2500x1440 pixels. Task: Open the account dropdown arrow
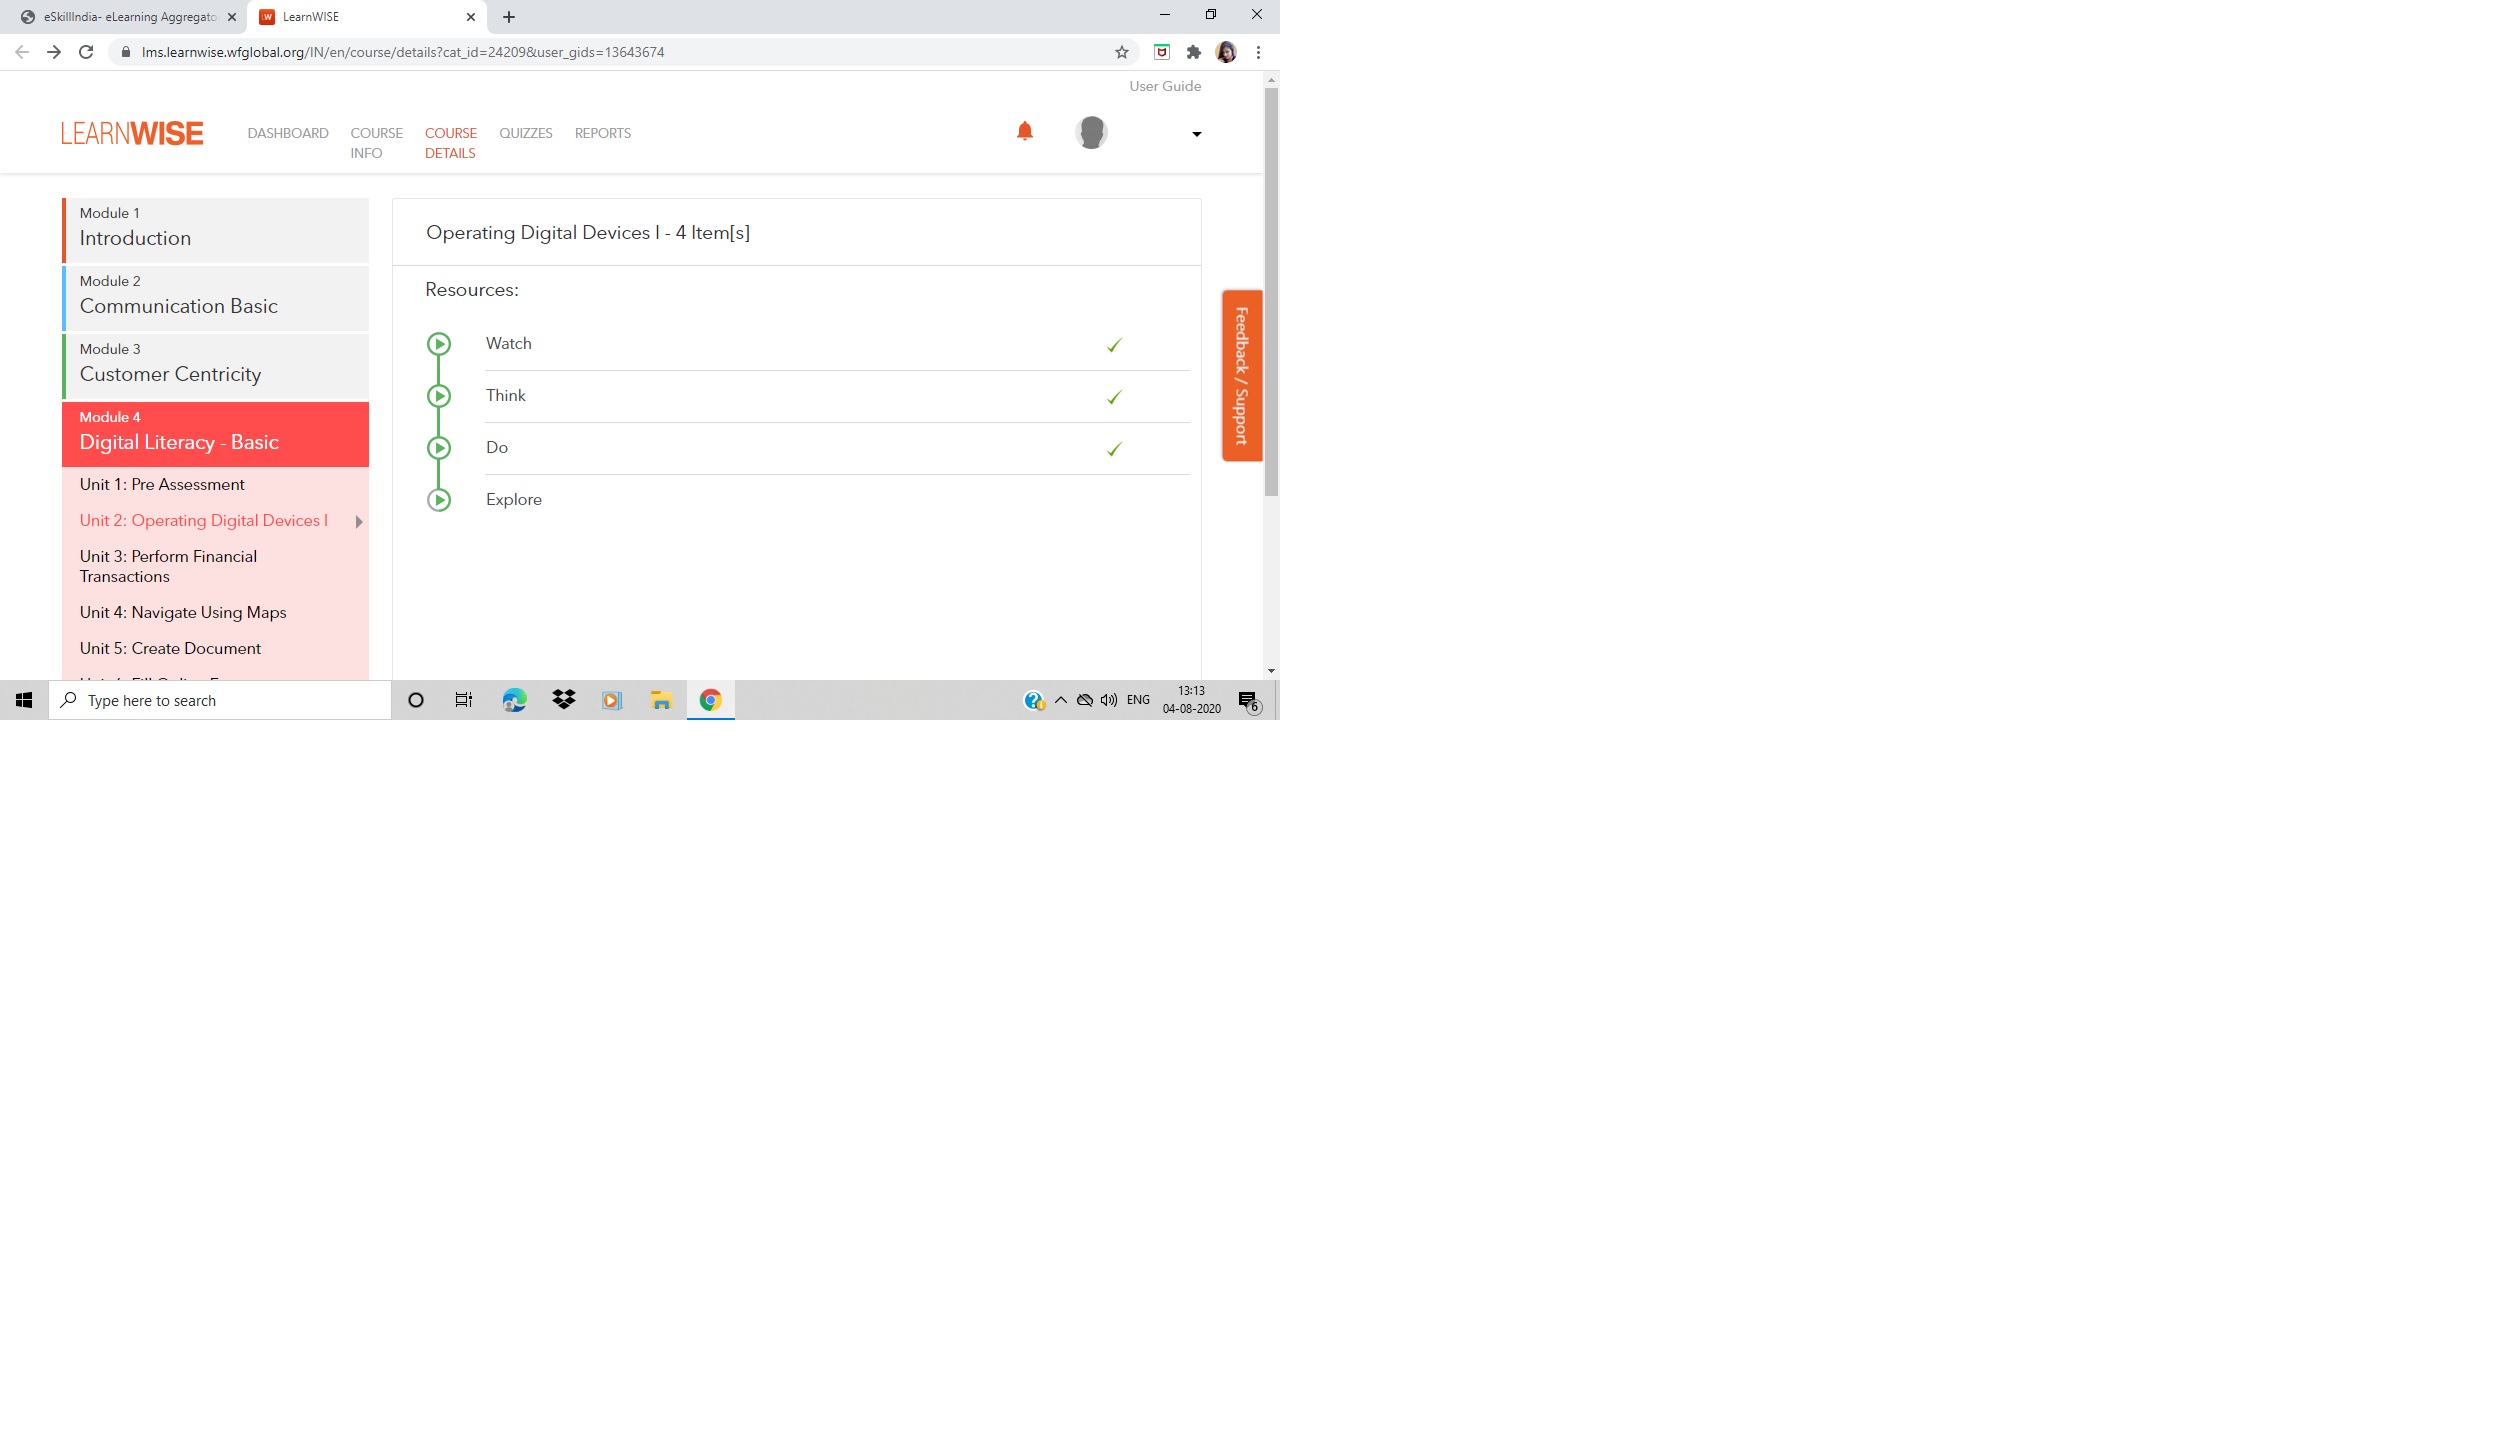coord(1196,134)
